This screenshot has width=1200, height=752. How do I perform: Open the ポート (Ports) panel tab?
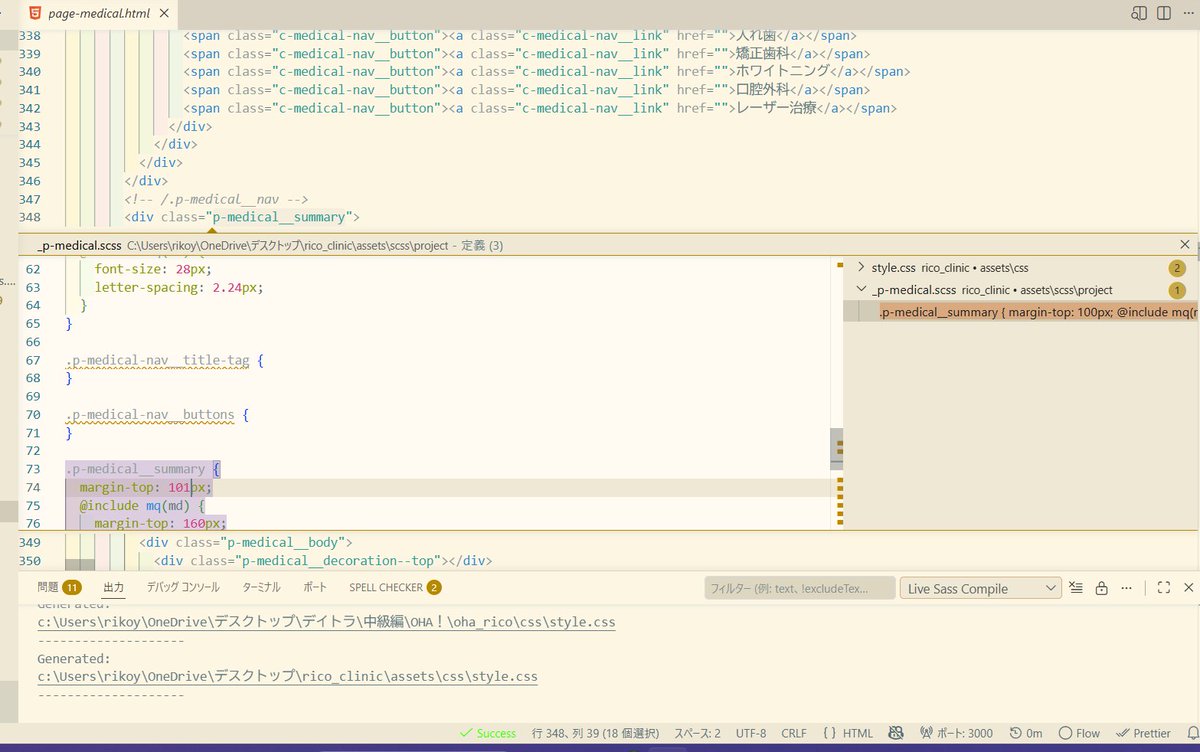[315, 587]
